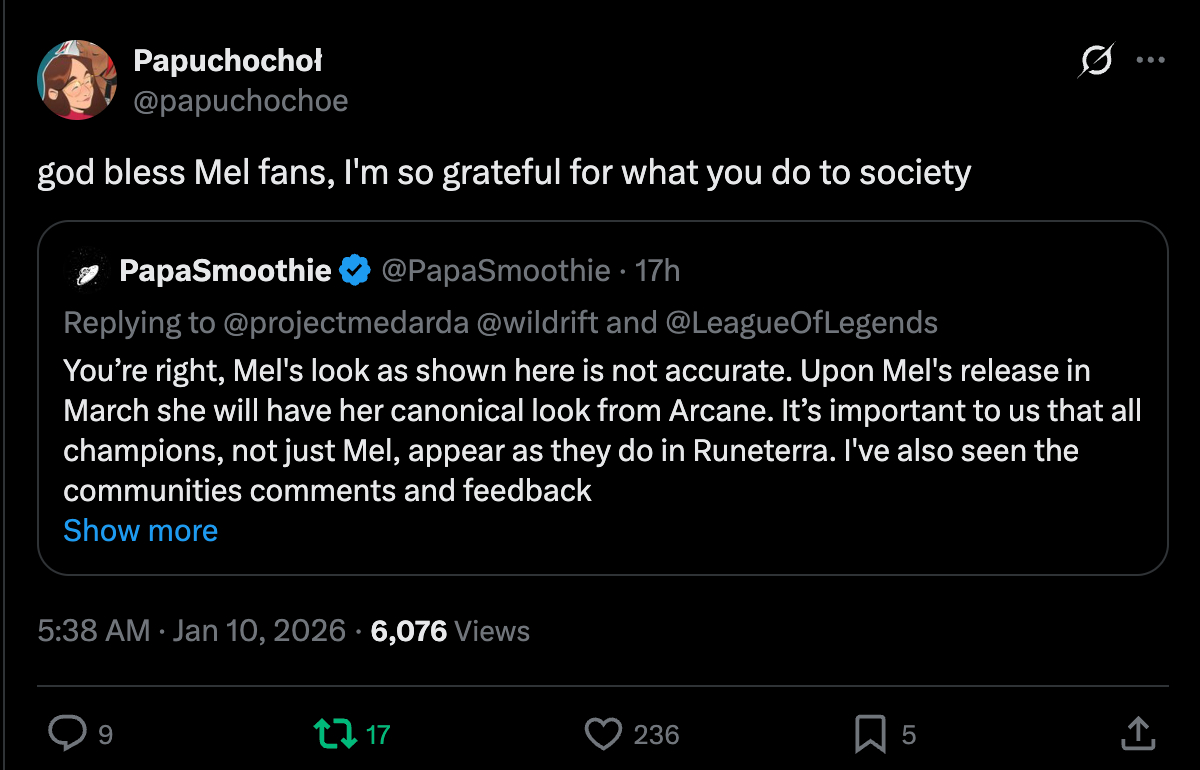Viewport: 1200px width, 770px height.
Task: Like the tweet with the heart icon
Action: [603, 735]
